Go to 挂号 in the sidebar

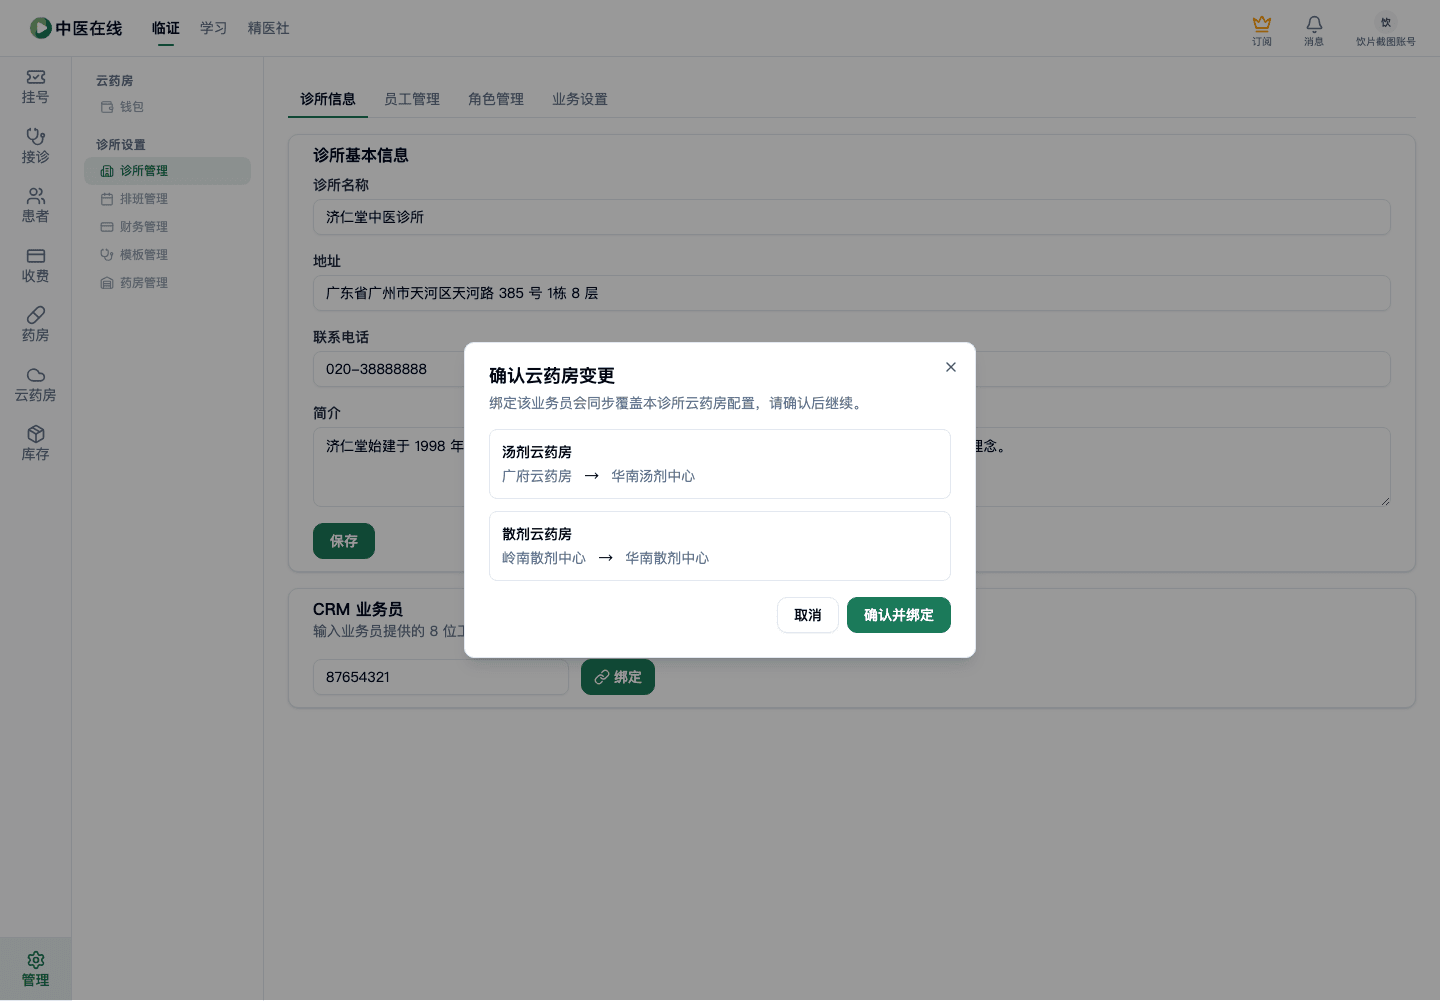36,87
